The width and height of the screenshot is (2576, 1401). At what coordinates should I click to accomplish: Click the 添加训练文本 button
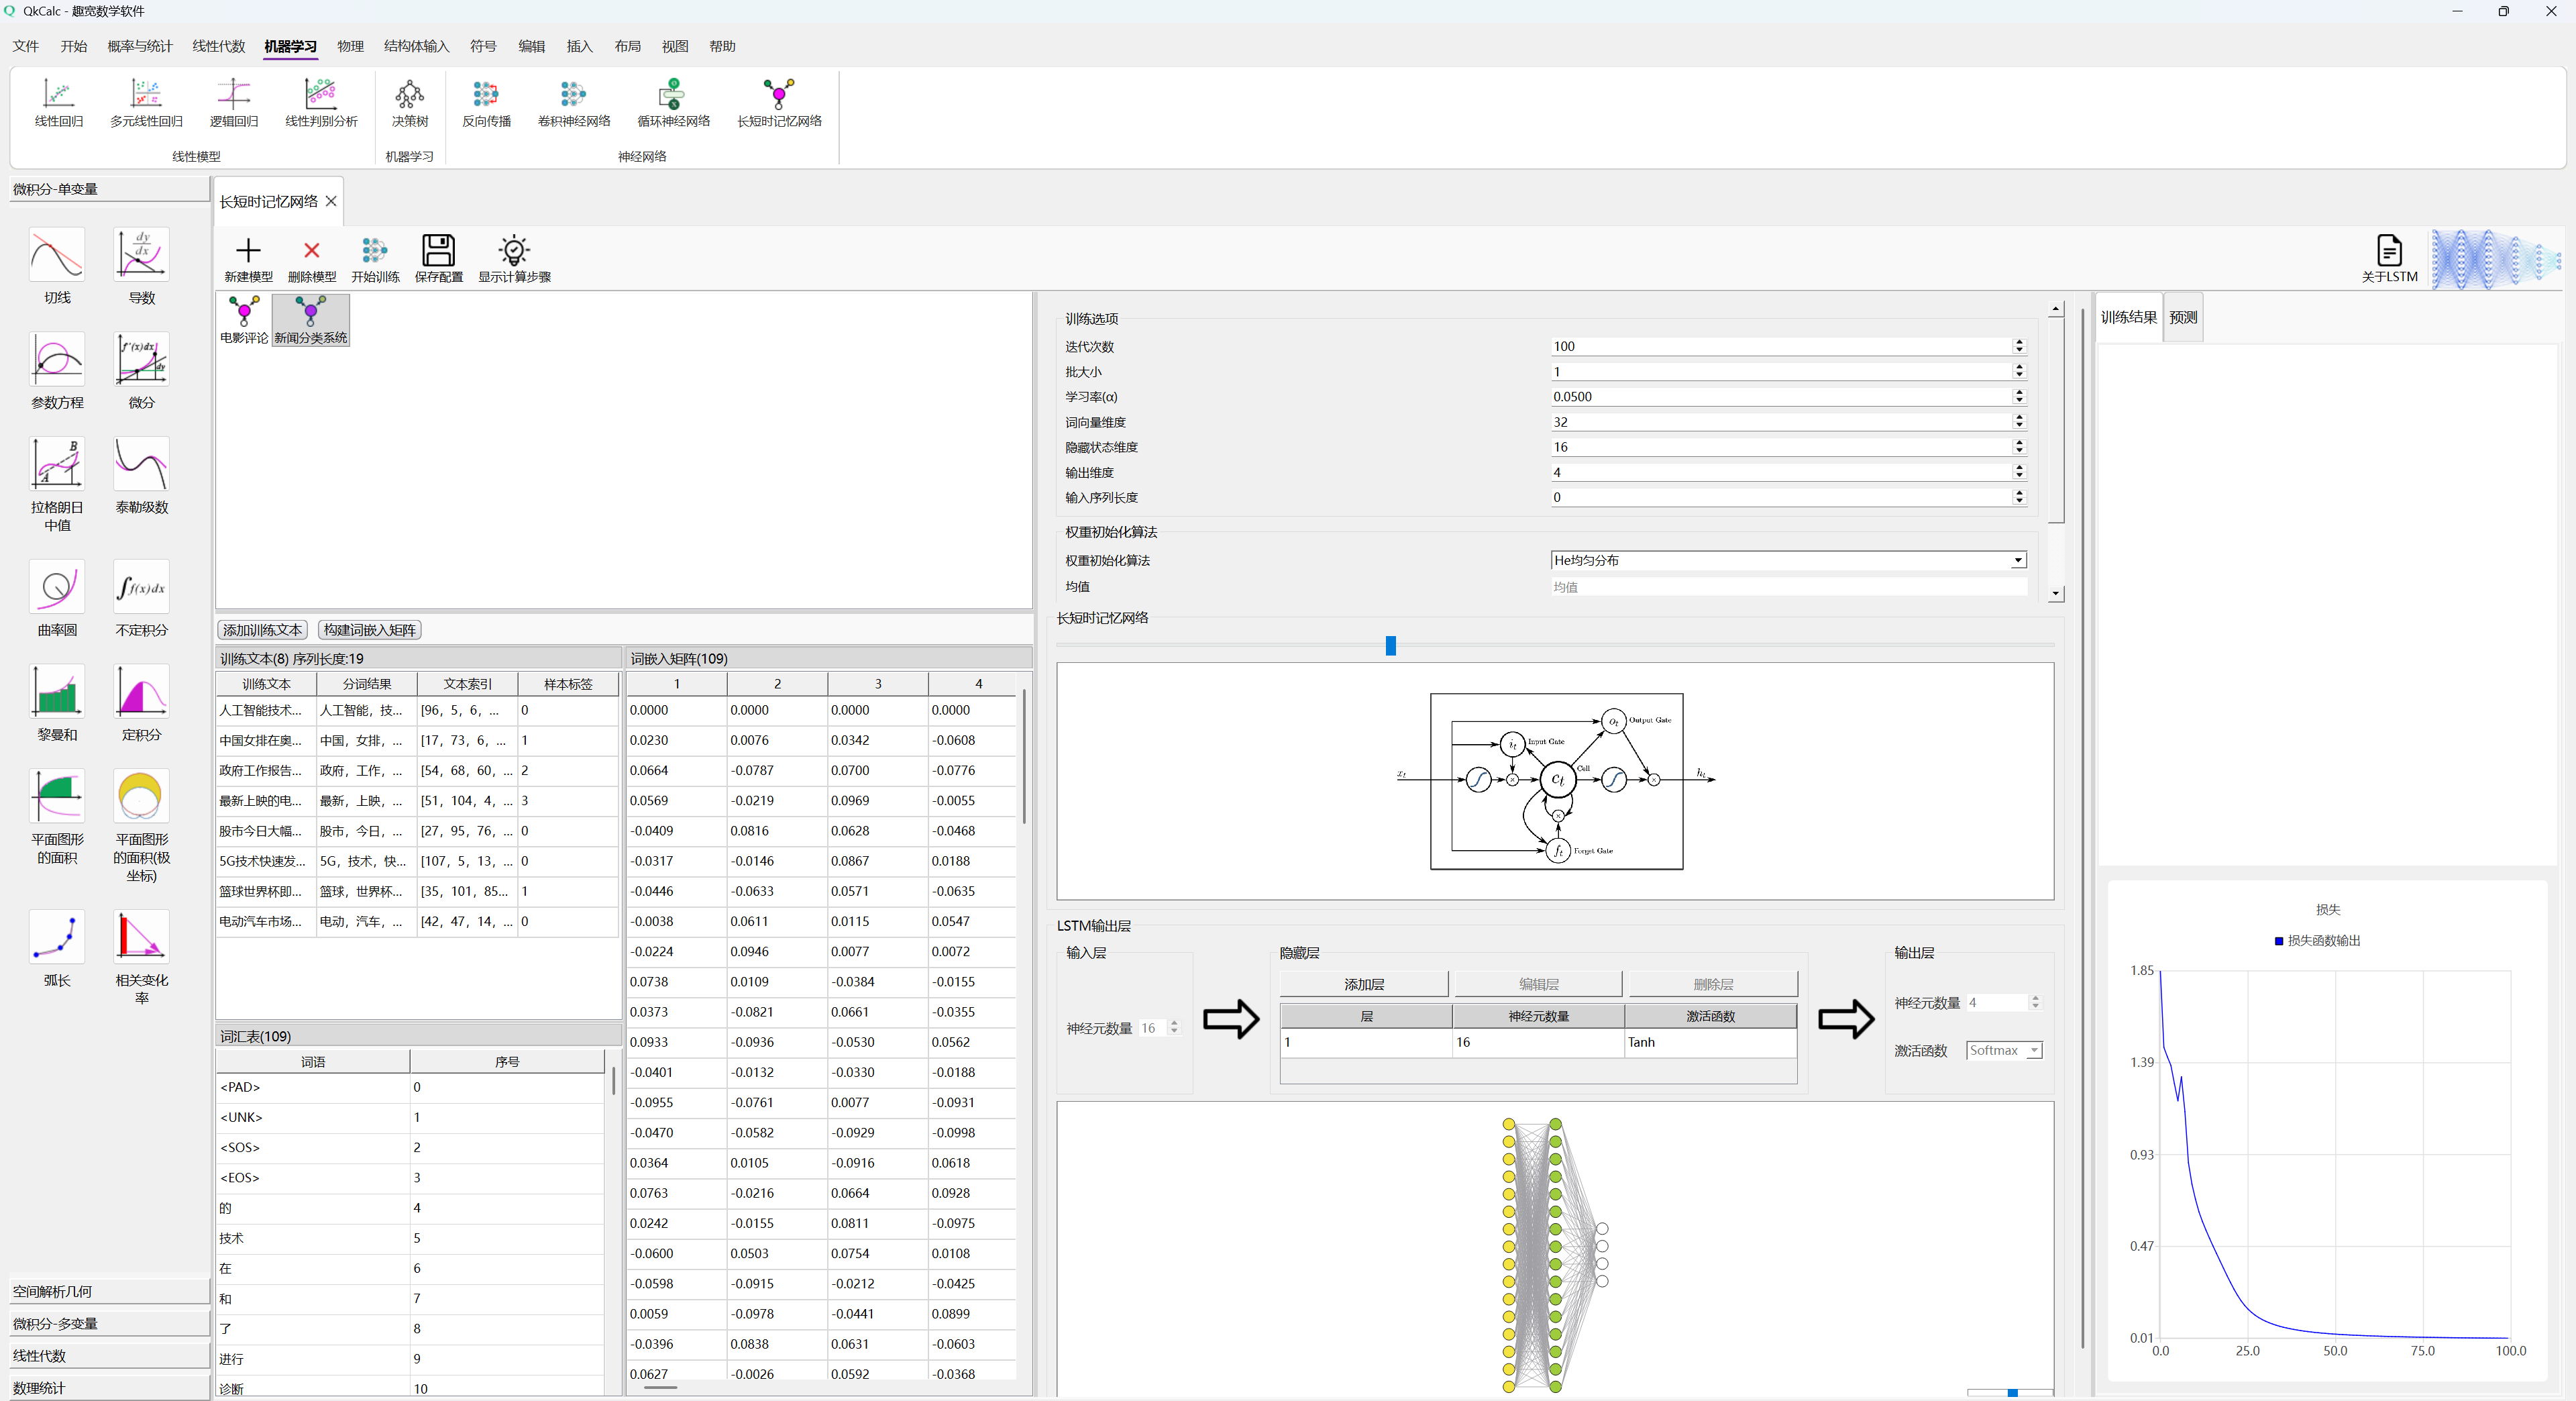tap(262, 629)
